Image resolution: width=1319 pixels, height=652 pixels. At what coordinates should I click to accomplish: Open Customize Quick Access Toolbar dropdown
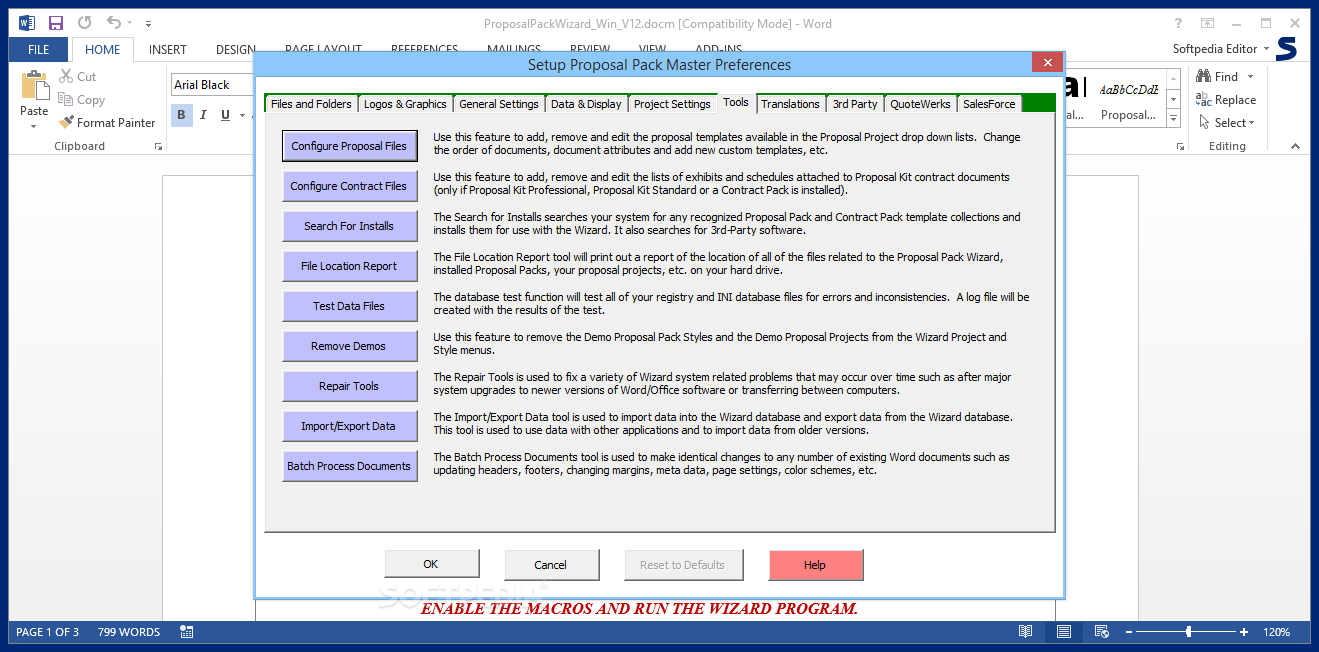149,22
